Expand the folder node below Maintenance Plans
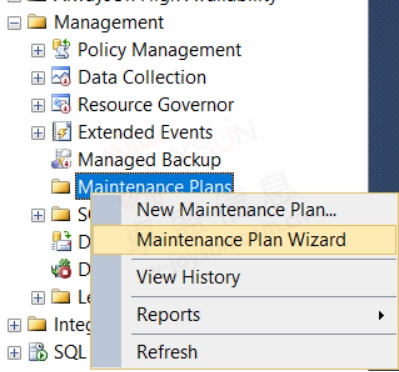Viewport: 399px width, 372px height. [x=38, y=215]
